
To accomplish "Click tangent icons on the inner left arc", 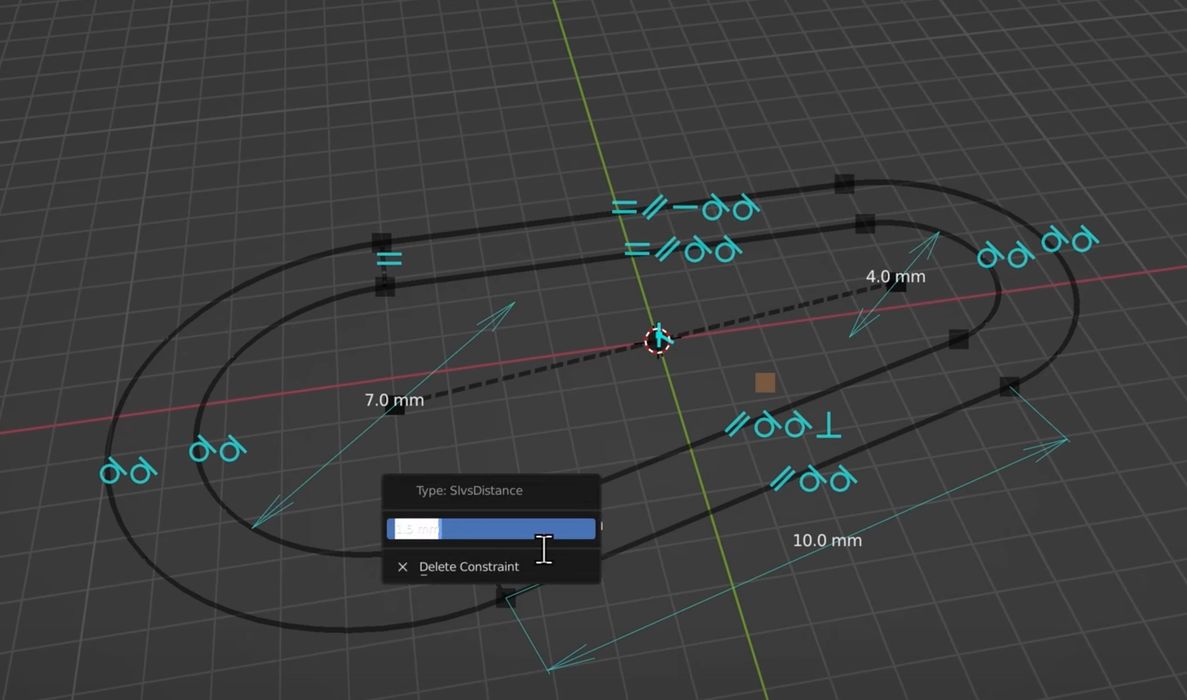I will (218, 449).
